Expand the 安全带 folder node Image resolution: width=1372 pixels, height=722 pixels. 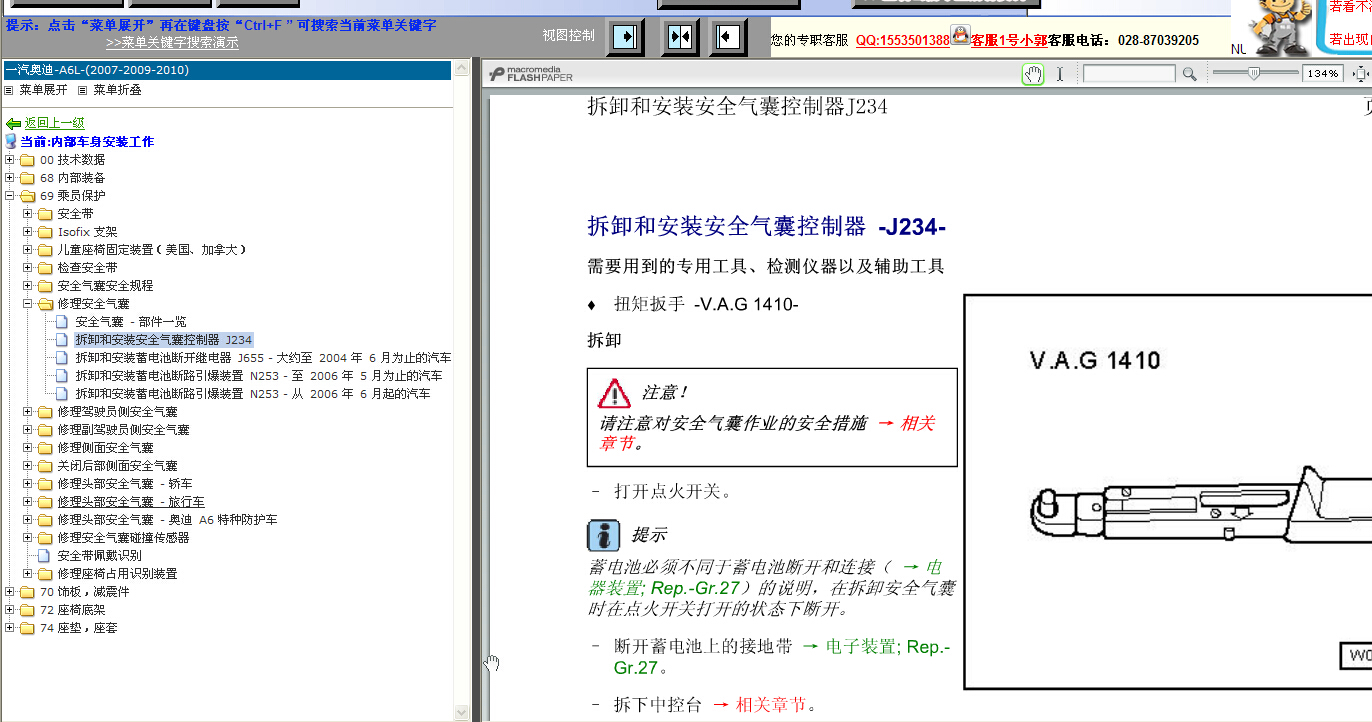[x=28, y=214]
